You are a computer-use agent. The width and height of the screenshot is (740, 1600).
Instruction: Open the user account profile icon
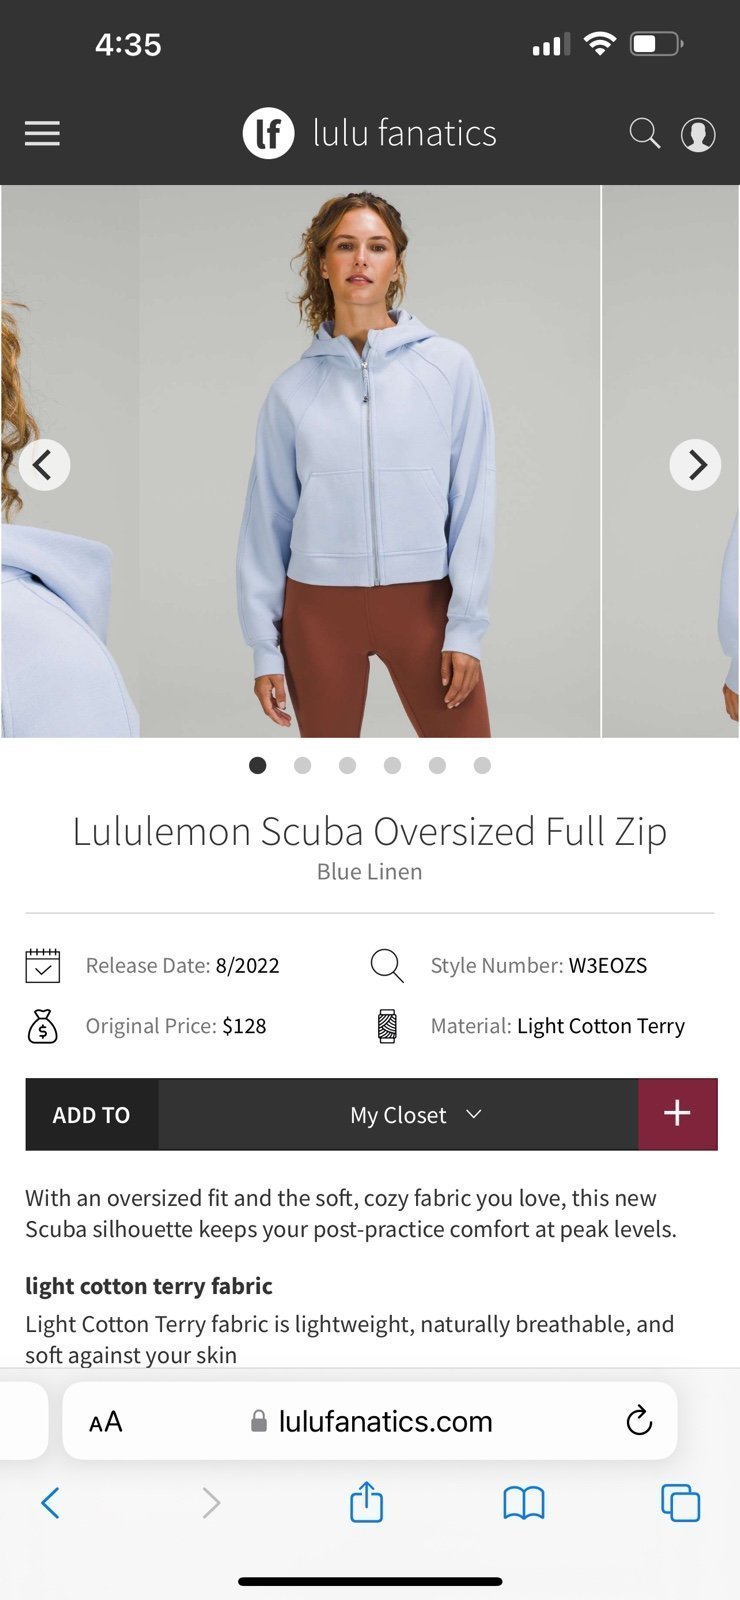[698, 134]
